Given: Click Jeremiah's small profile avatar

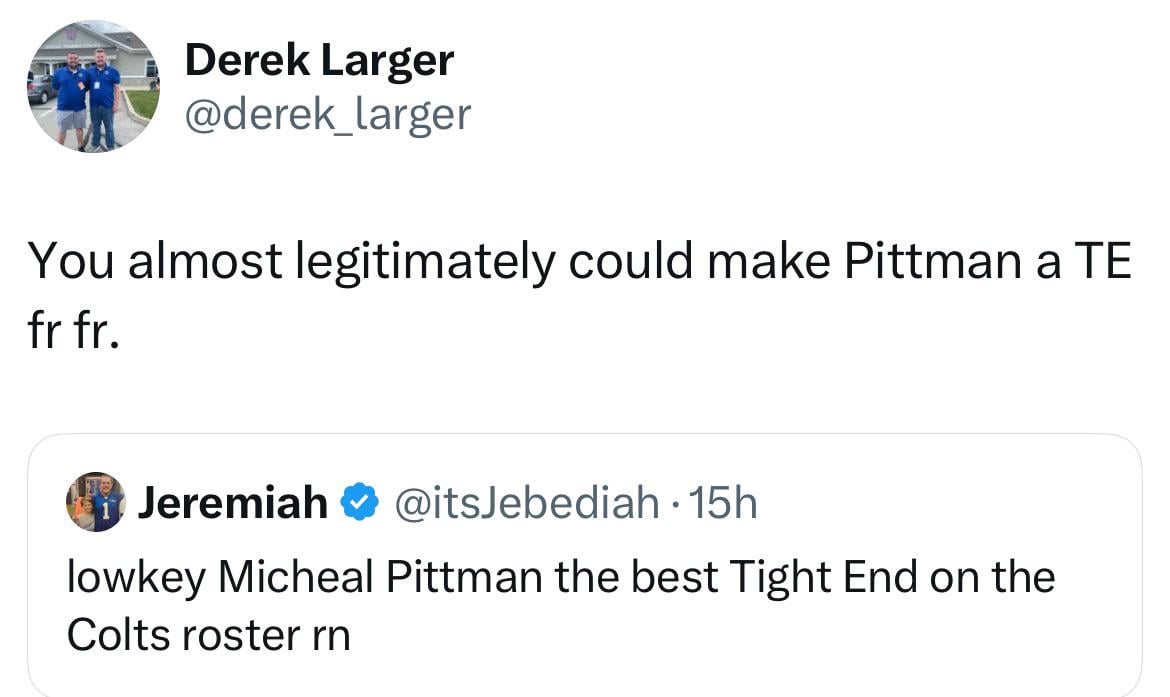Looking at the screenshot, I should point(95,503).
